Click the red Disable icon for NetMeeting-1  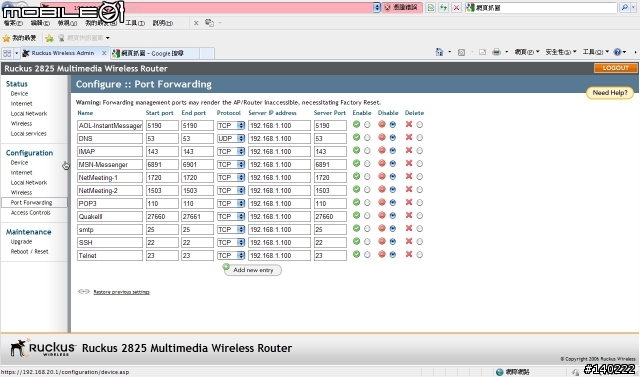point(382,176)
